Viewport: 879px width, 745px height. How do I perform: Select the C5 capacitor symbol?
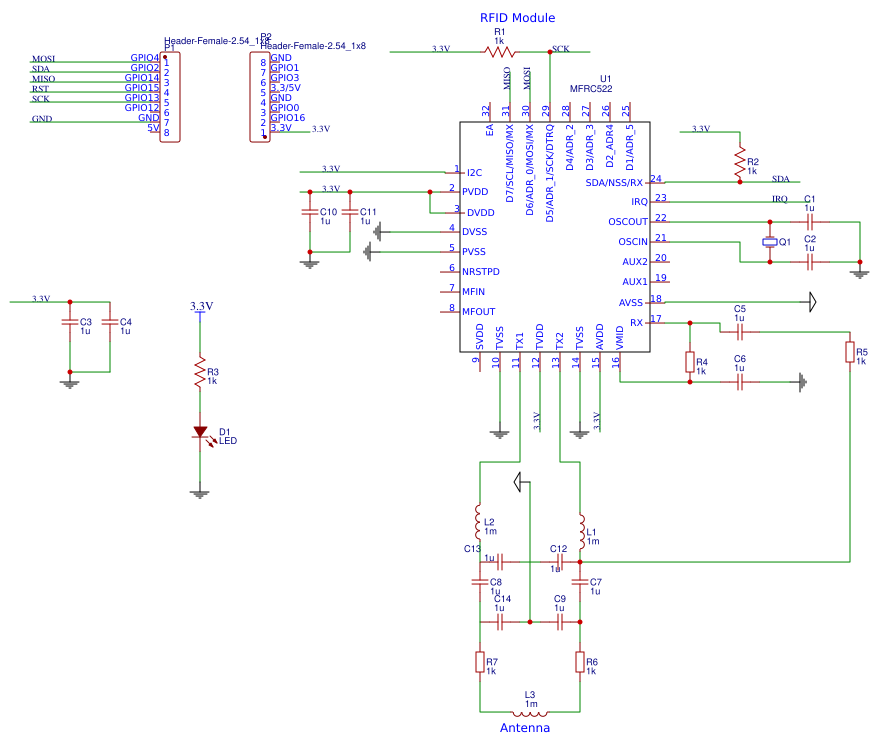(x=740, y=332)
